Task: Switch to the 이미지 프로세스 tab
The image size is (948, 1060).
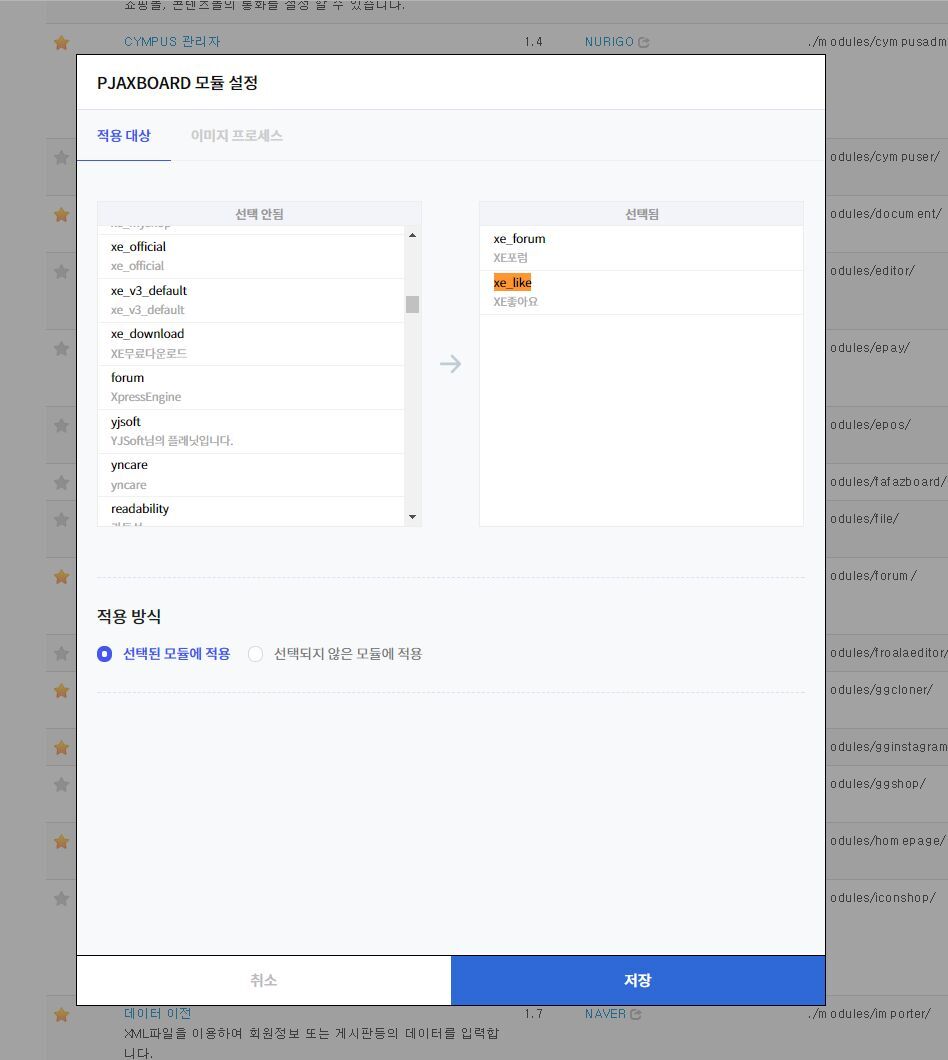Action: click(x=237, y=135)
